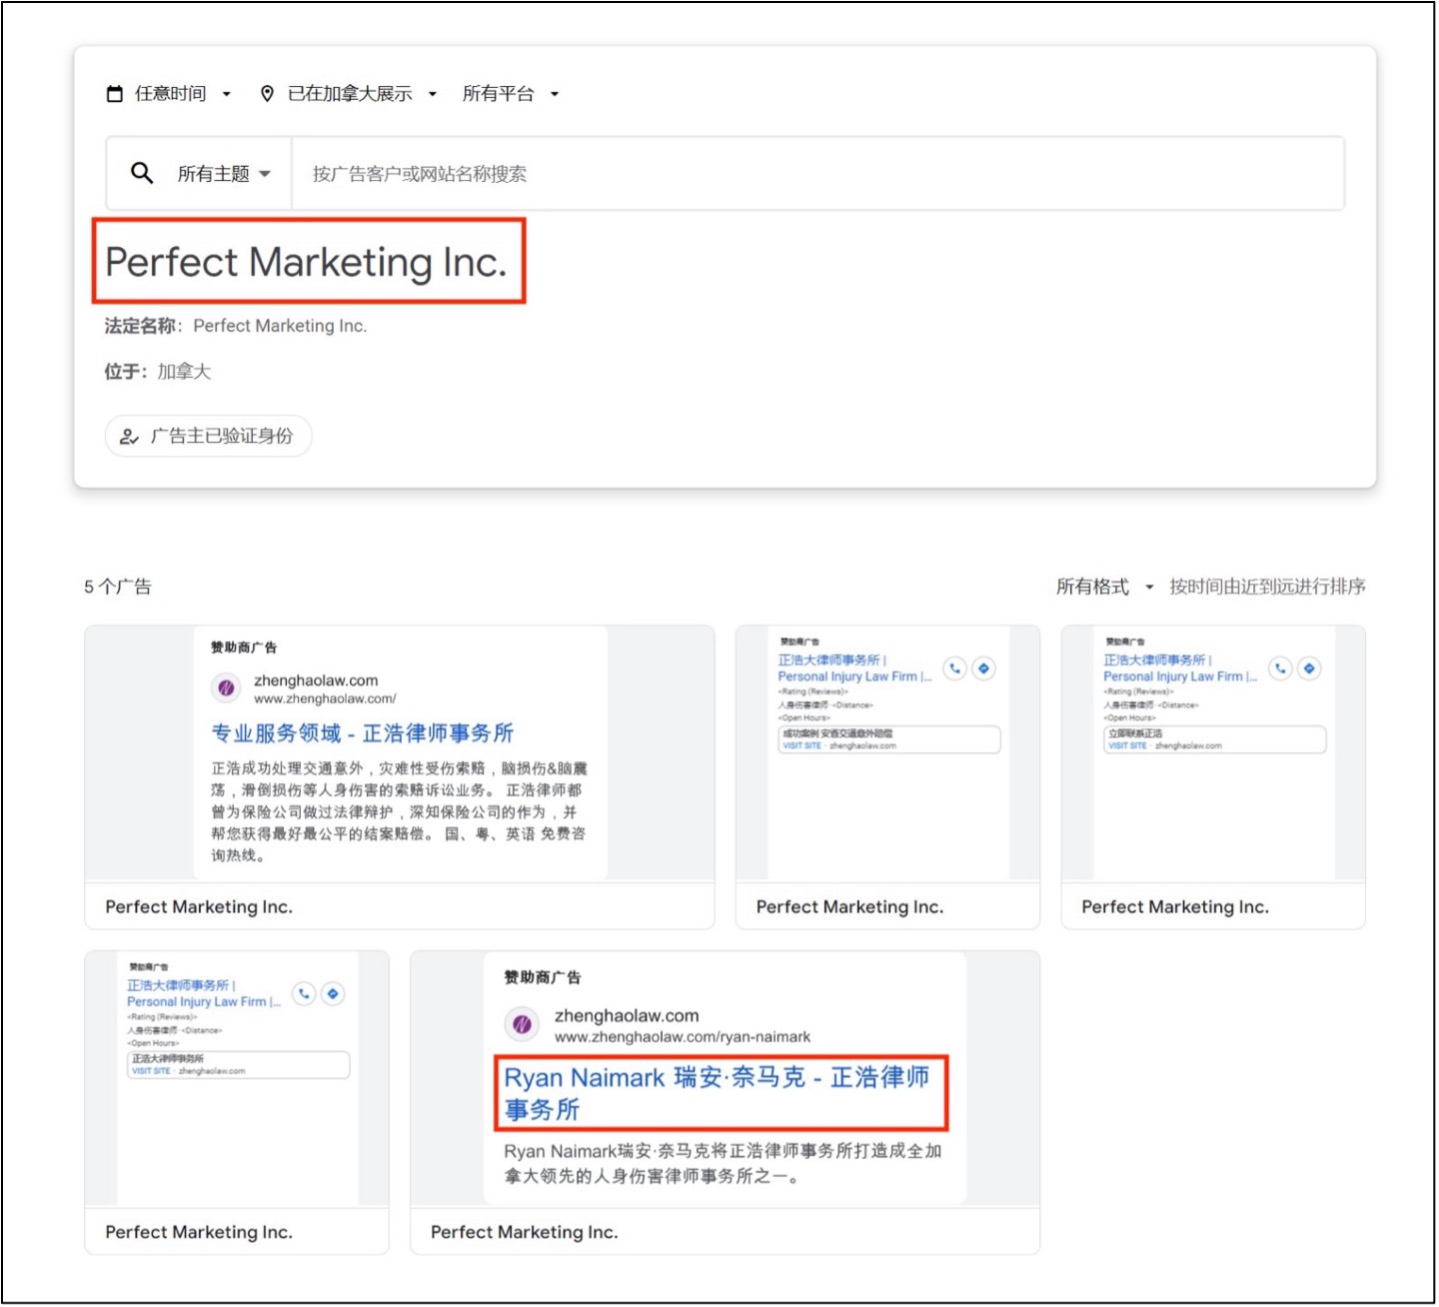Click the calendar icon beside 任意时间
Viewport: 1439px width, 1307px height.
pyautogui.click(x=115, y=94)
